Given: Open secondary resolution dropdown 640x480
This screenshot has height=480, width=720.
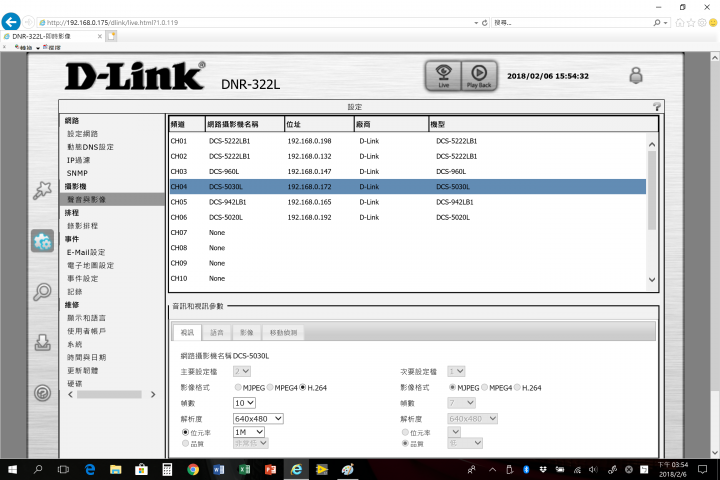Looking at the screenshot, I should [x=472, y=418].
